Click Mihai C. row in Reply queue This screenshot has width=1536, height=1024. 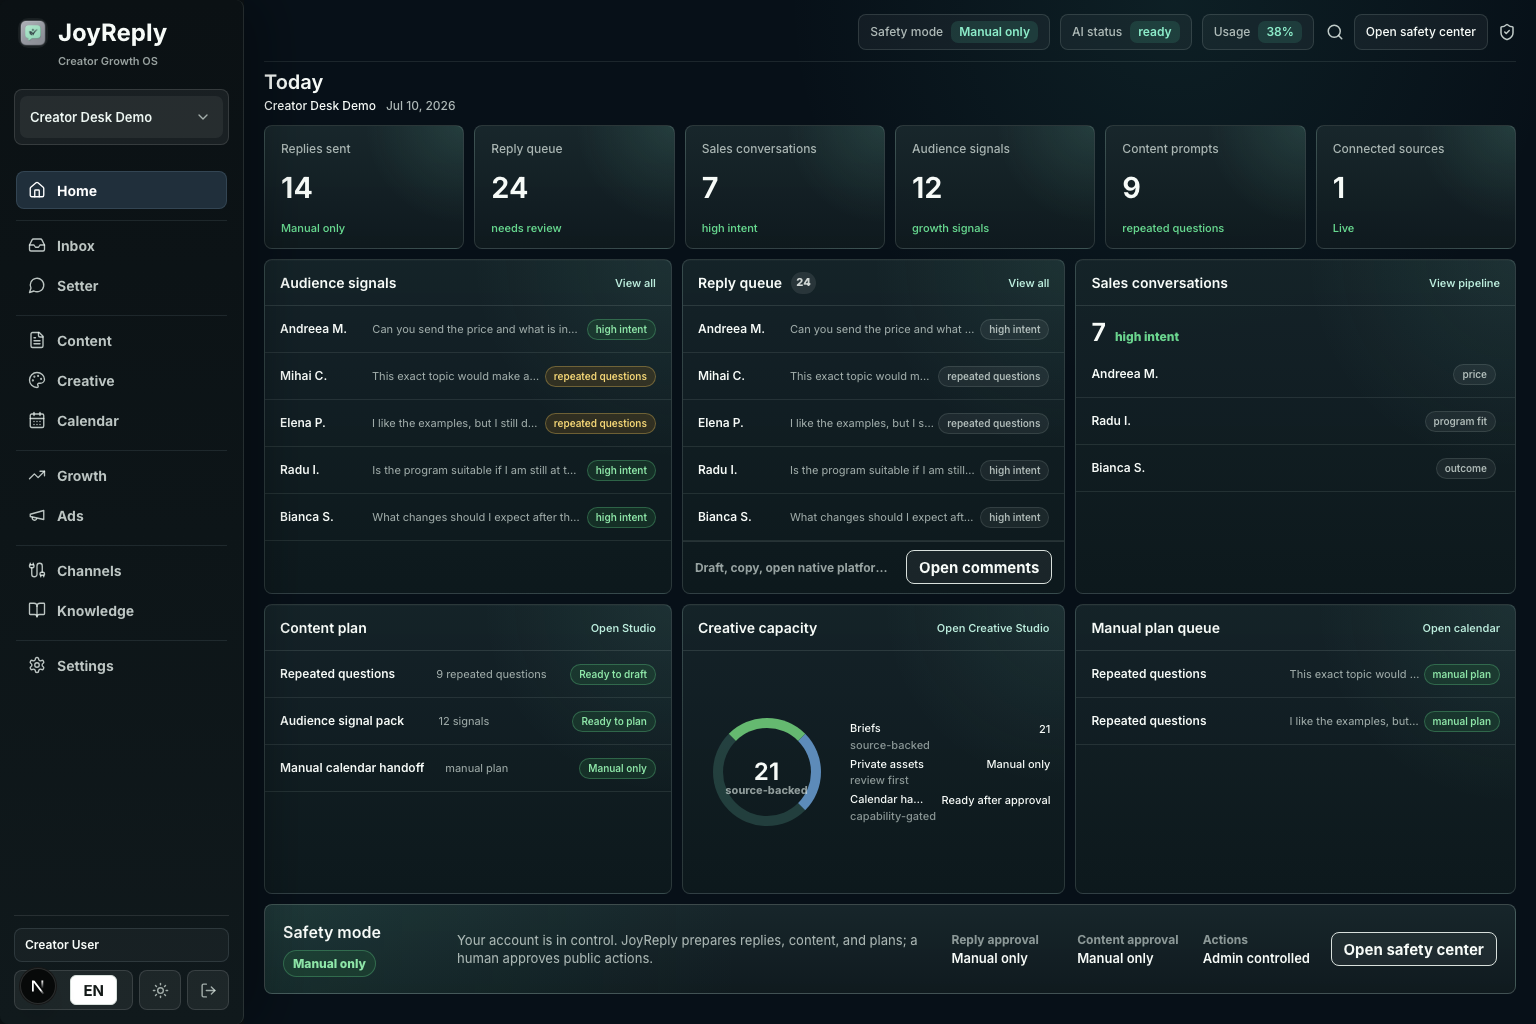pyautogui.click(x=873, y=376)
